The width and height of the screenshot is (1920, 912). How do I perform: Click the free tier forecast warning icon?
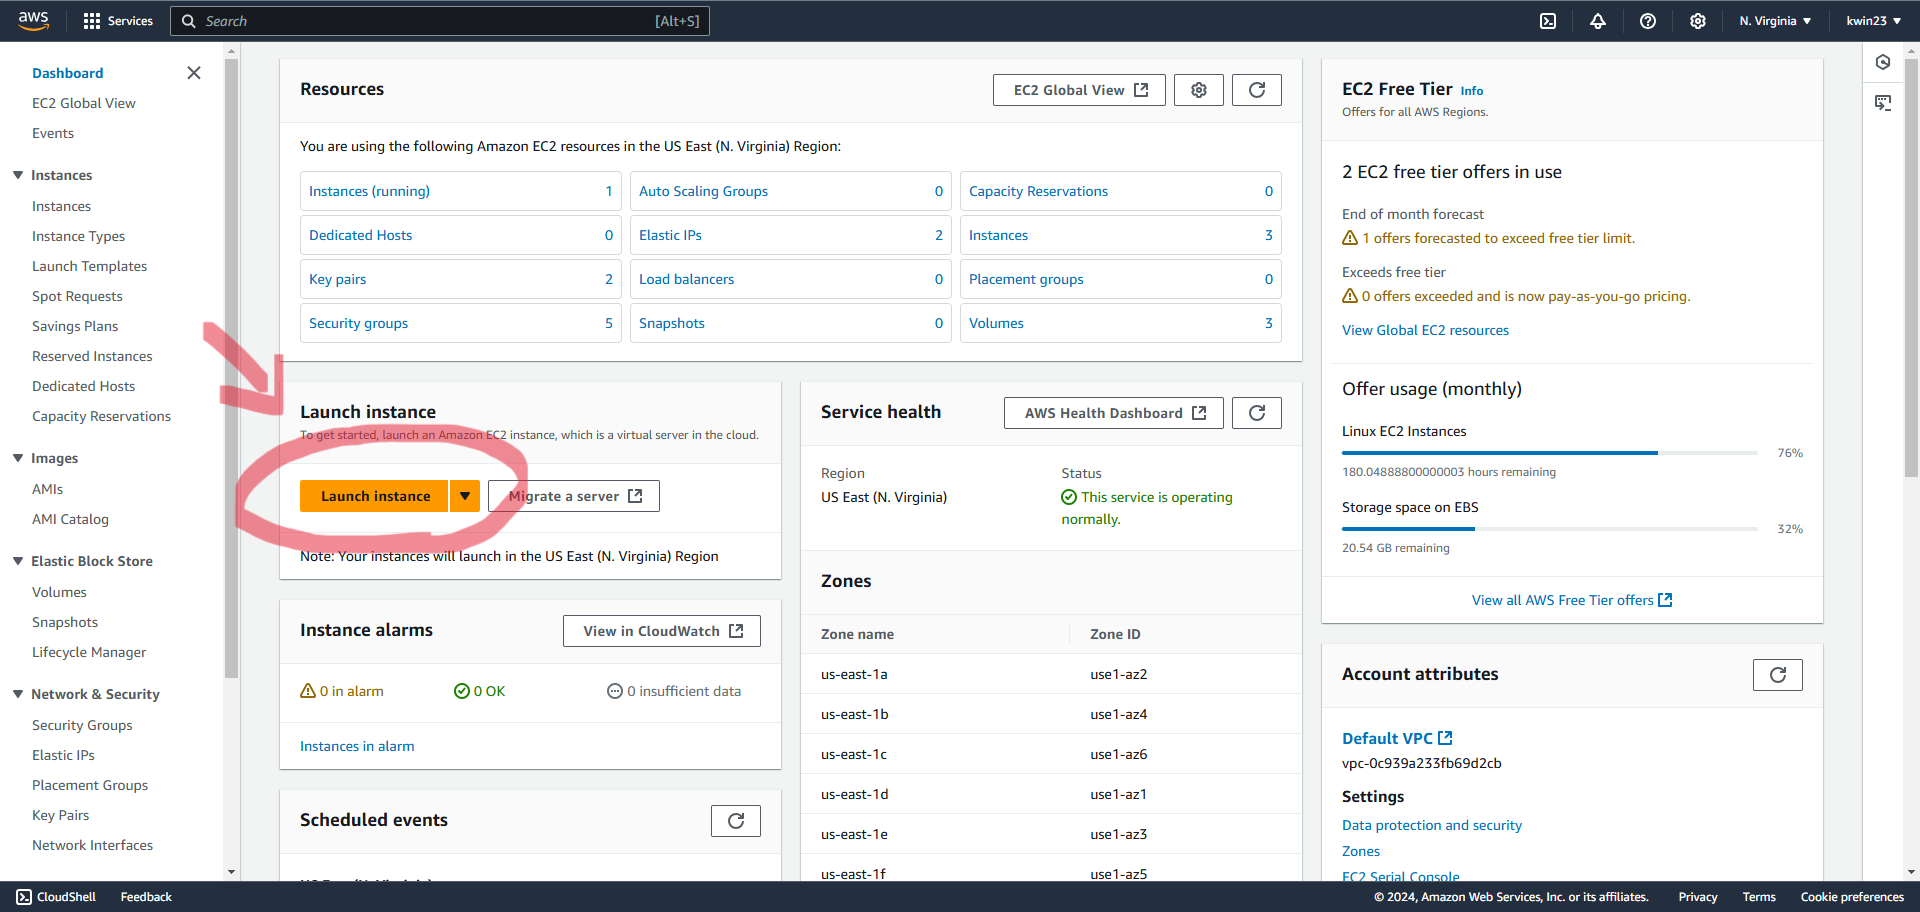1350,238
